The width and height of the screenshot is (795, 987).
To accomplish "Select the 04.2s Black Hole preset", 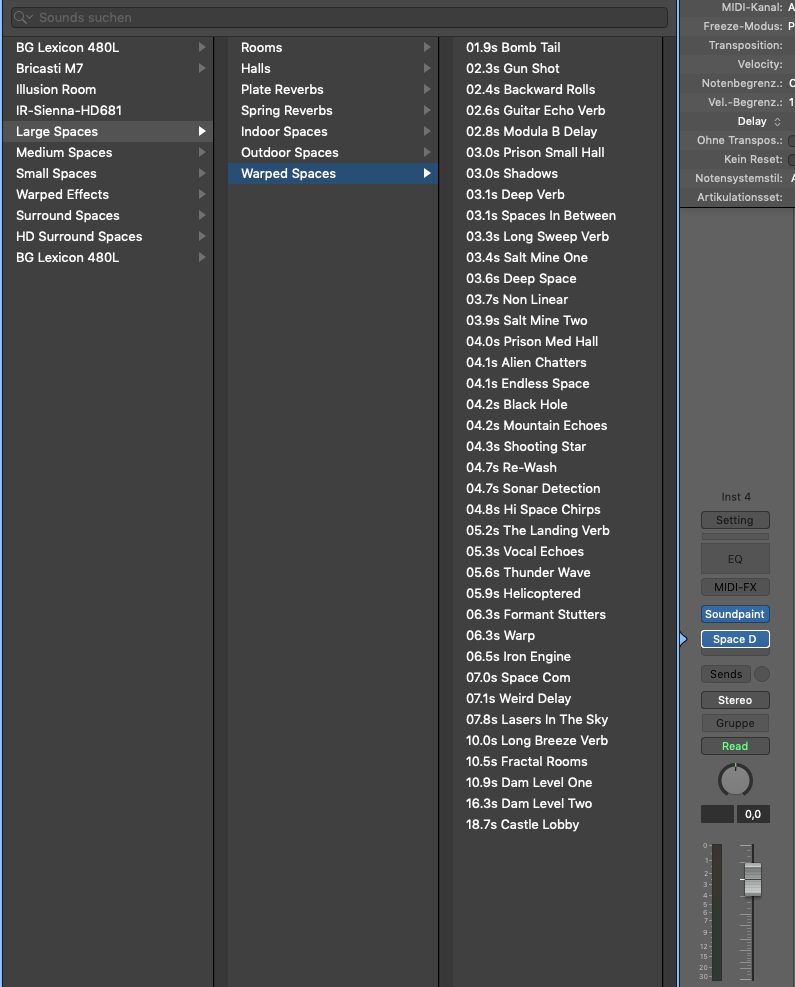I will (516, 405).
